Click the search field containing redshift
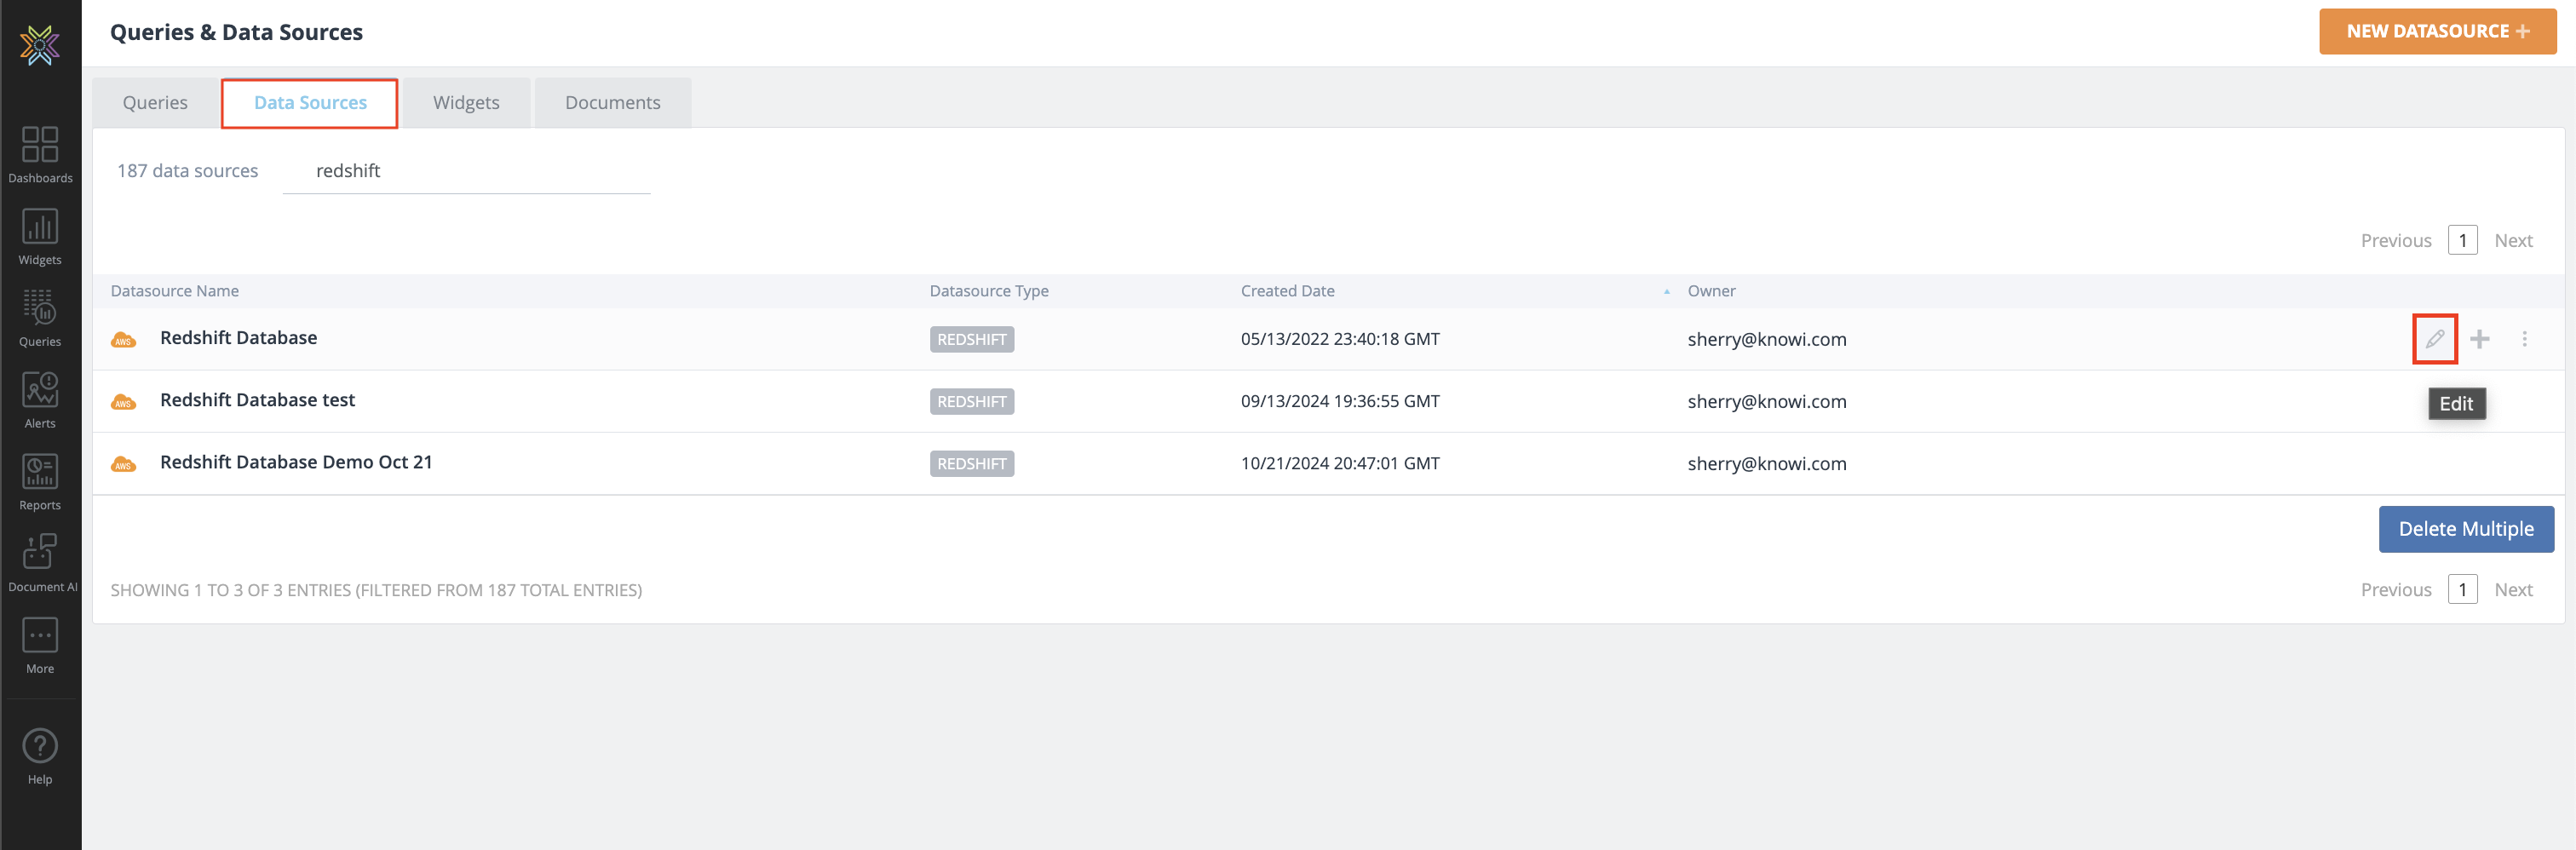 point(466,171)
